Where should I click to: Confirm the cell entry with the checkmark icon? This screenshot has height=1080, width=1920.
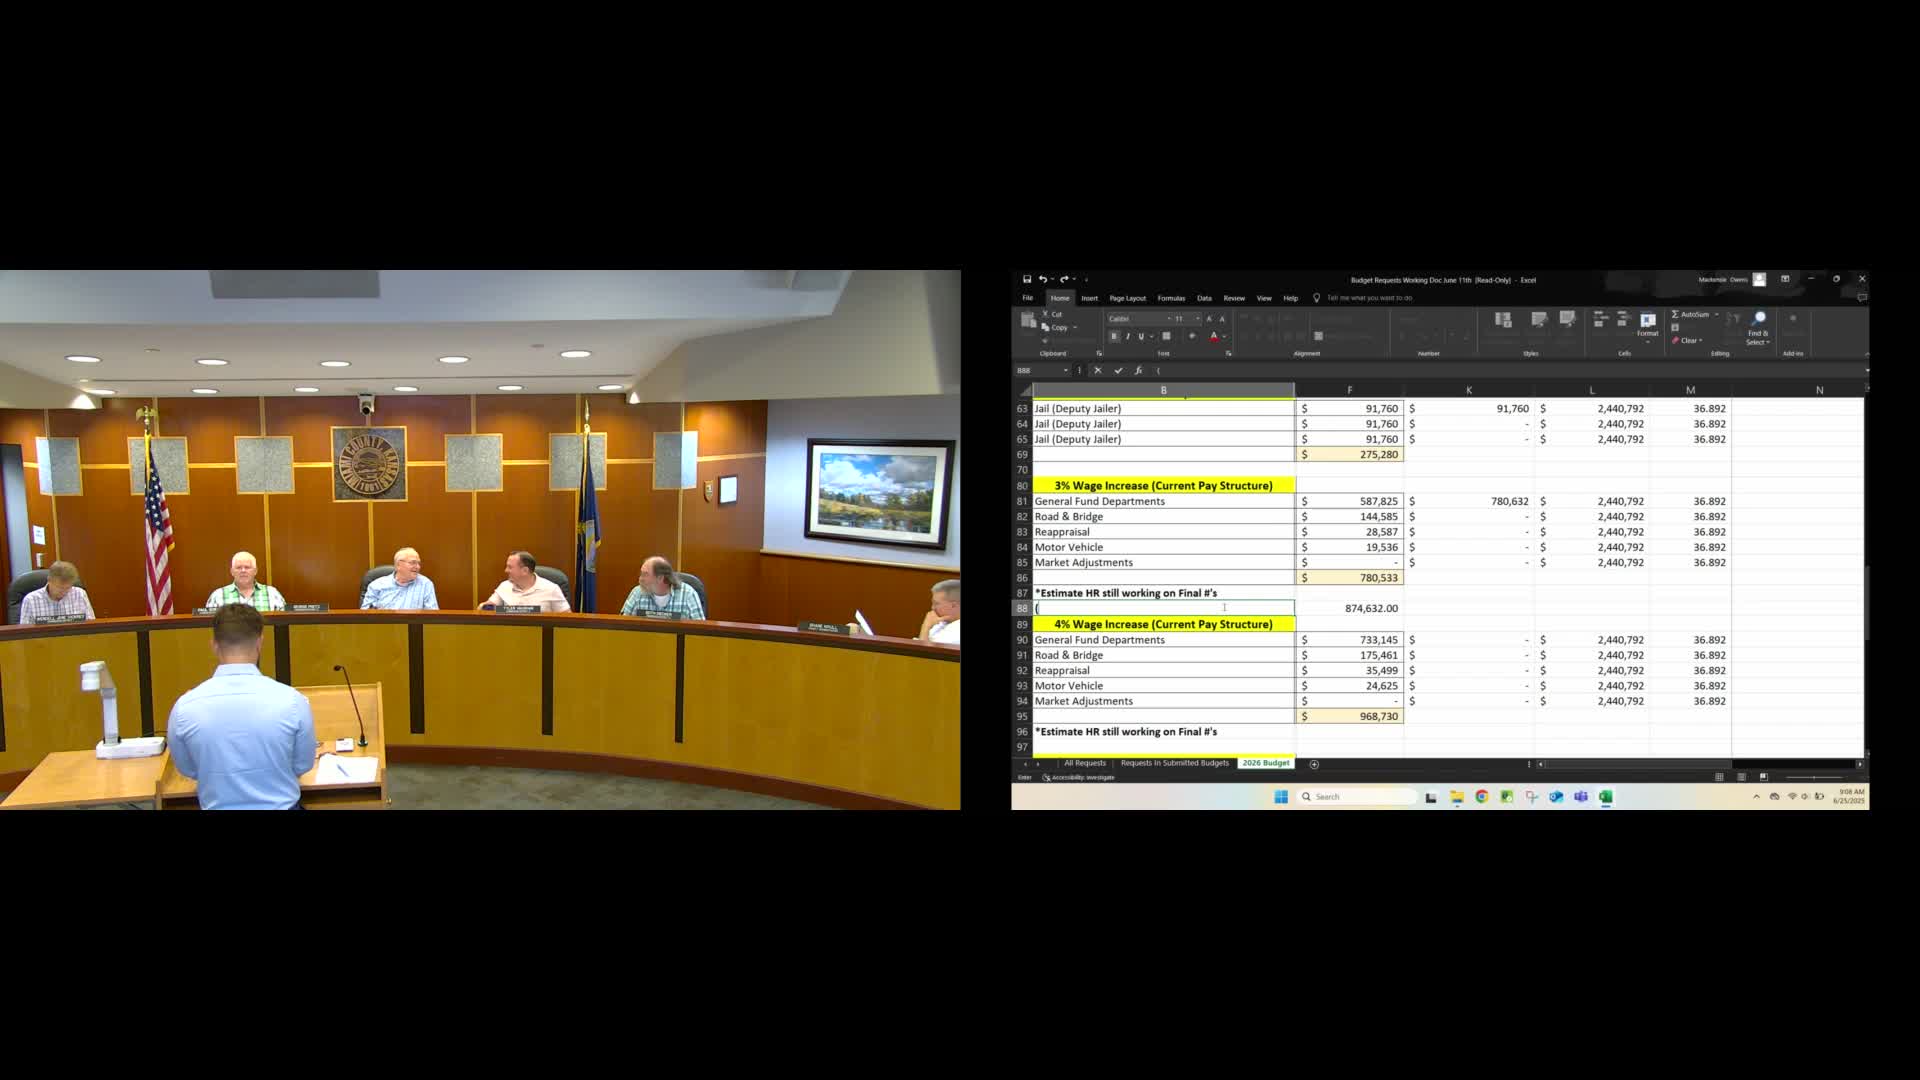tap(1119, 370)
